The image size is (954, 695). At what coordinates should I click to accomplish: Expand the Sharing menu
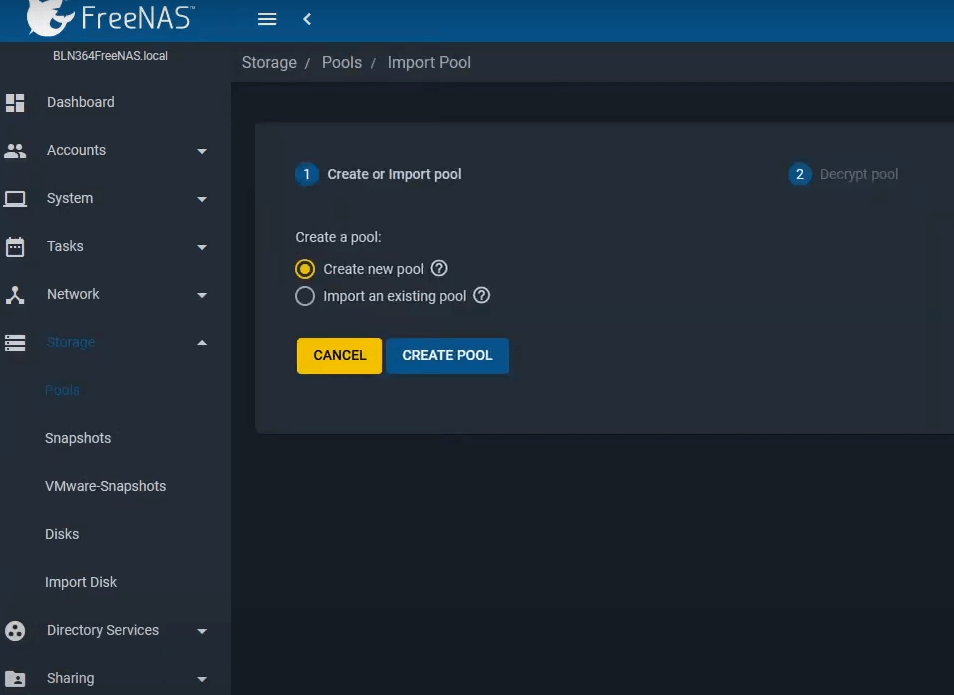pos(201,678)
